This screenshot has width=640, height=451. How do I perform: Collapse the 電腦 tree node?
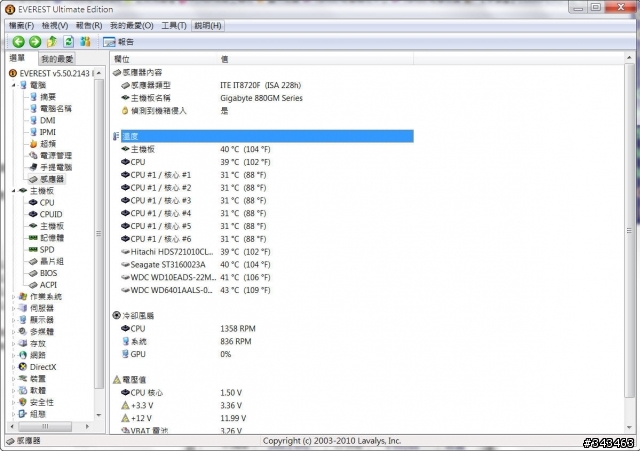tap(14, 85)
